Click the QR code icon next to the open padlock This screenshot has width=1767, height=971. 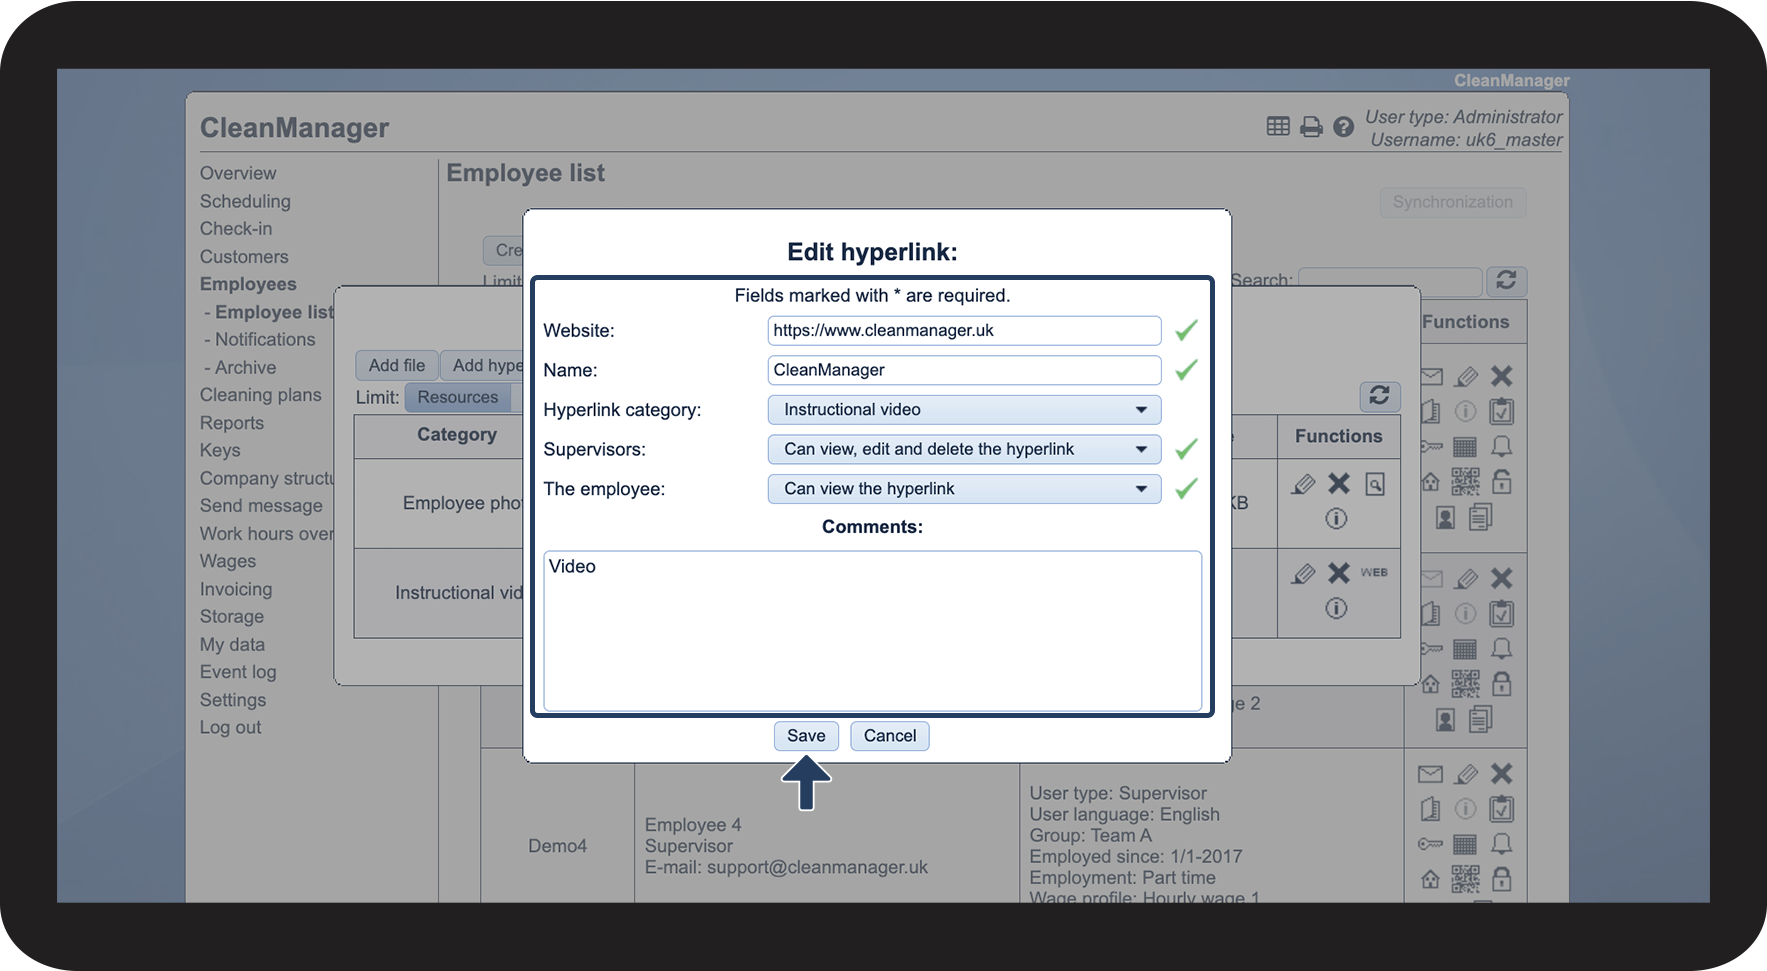point(1465,482)
